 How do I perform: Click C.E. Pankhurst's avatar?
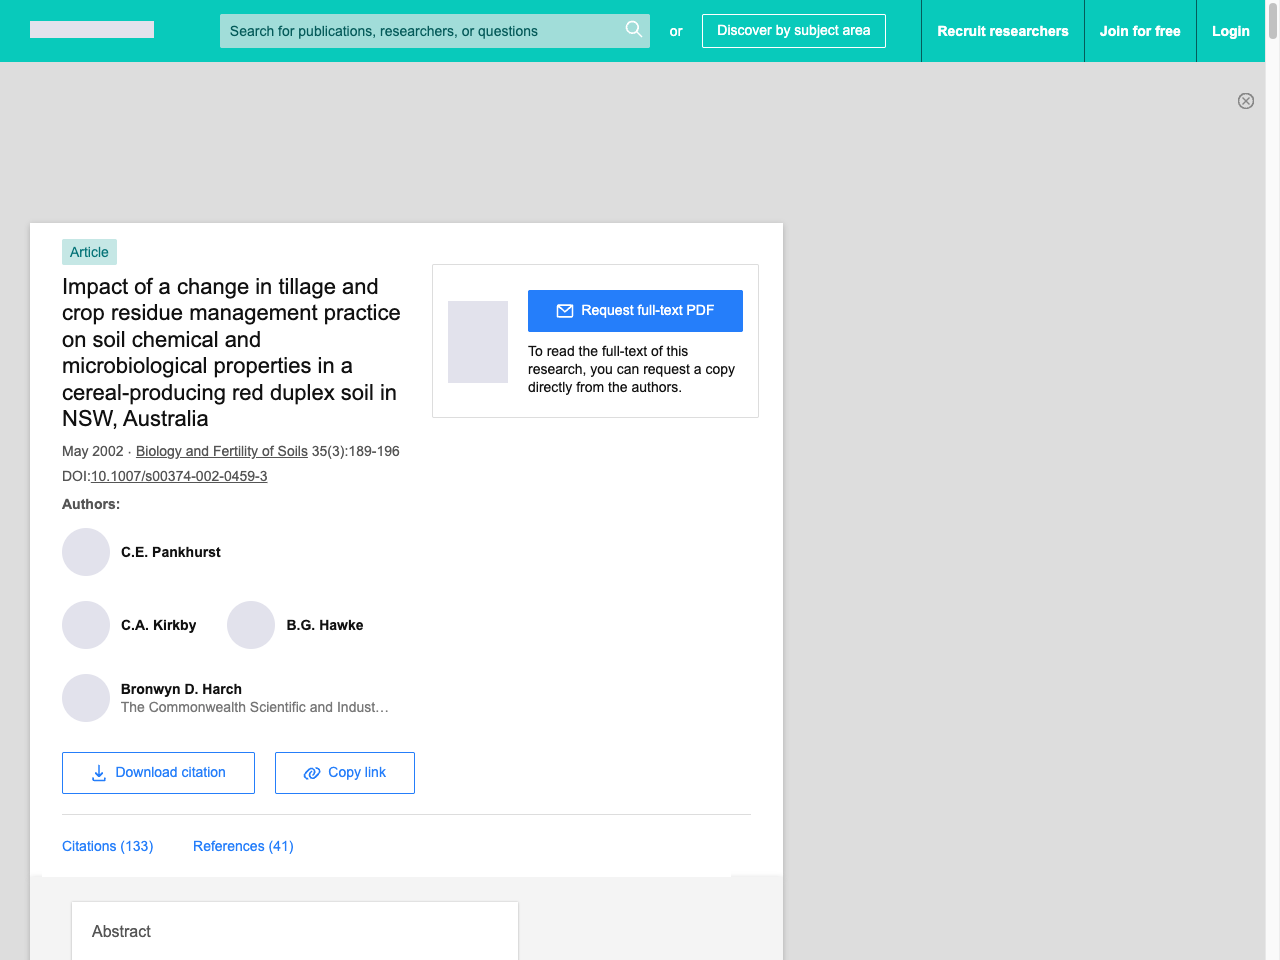pyautogui.click(x=86, y=552)
